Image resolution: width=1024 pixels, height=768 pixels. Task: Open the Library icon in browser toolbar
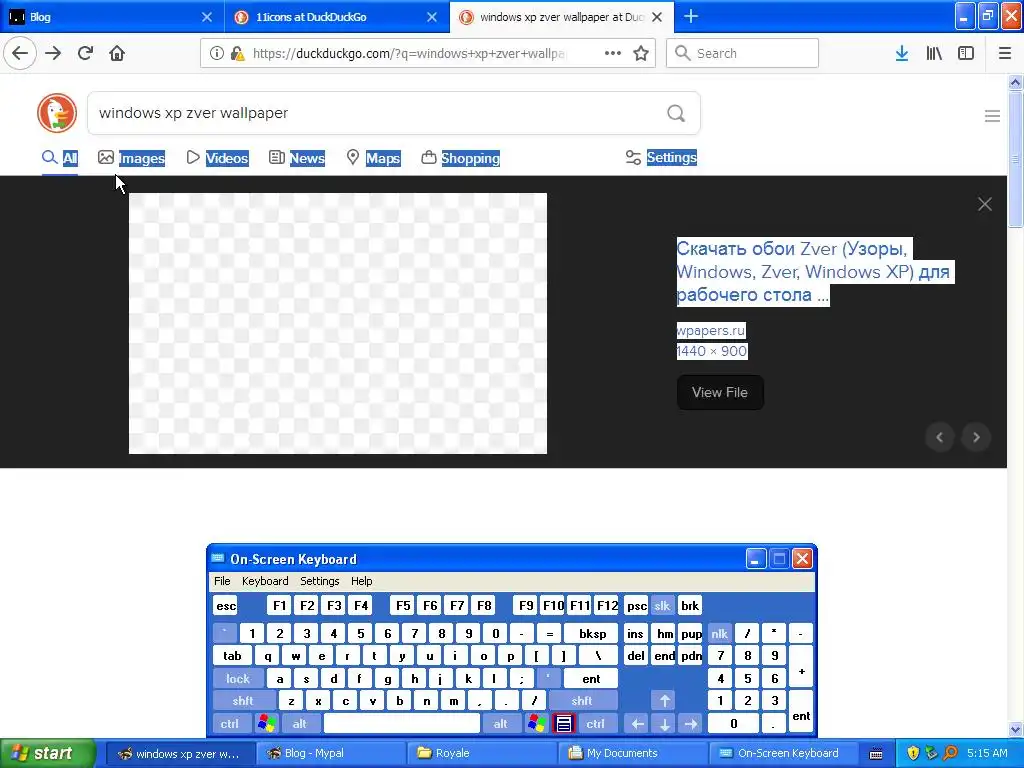point(934,53)
